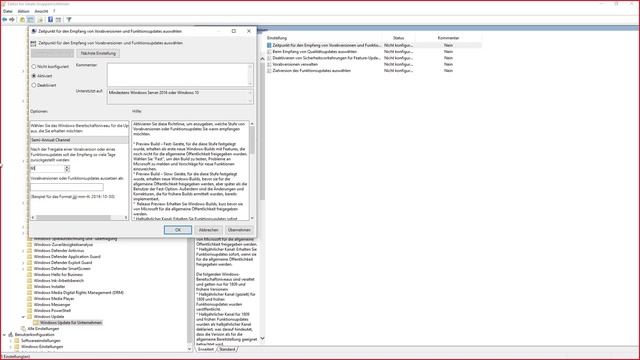
Task: Click the Abbrechen button
Action: click(x=208, y=230)
